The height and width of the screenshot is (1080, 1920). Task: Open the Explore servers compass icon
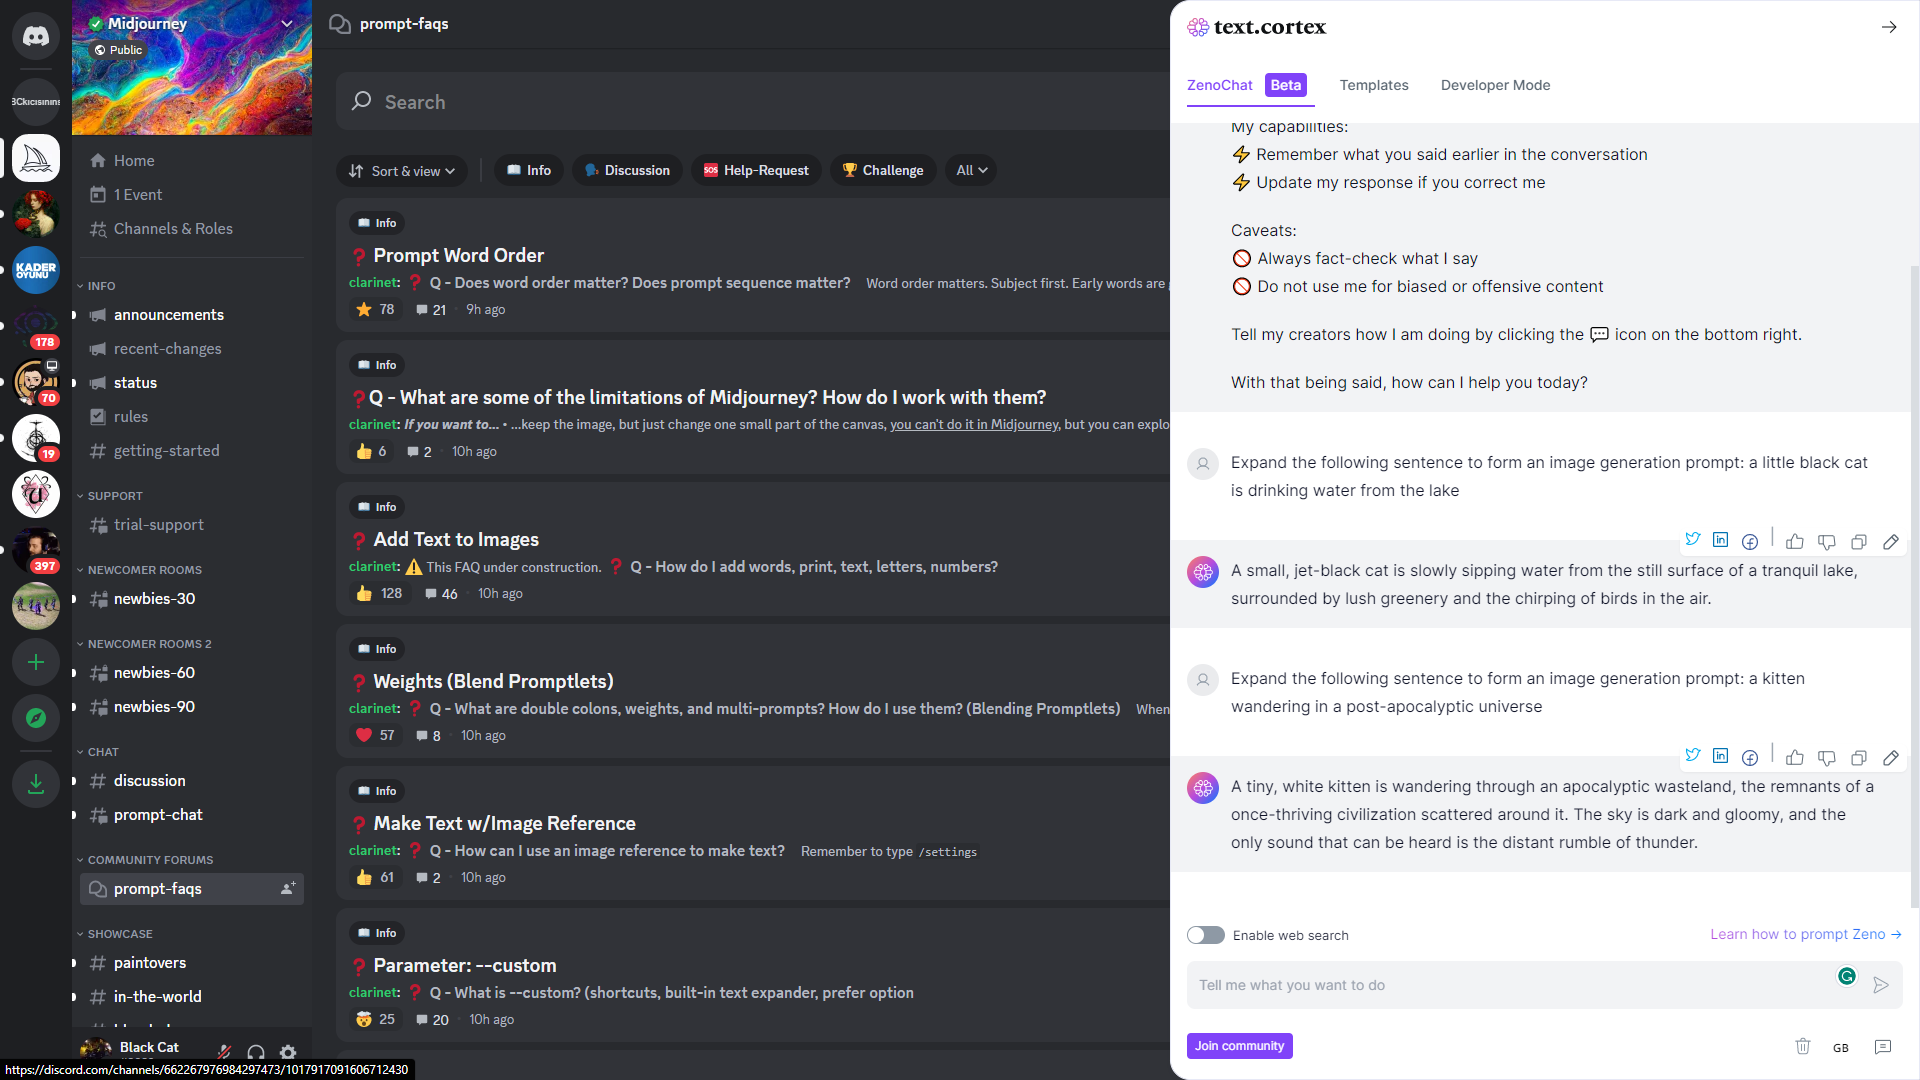click(36, 718)
